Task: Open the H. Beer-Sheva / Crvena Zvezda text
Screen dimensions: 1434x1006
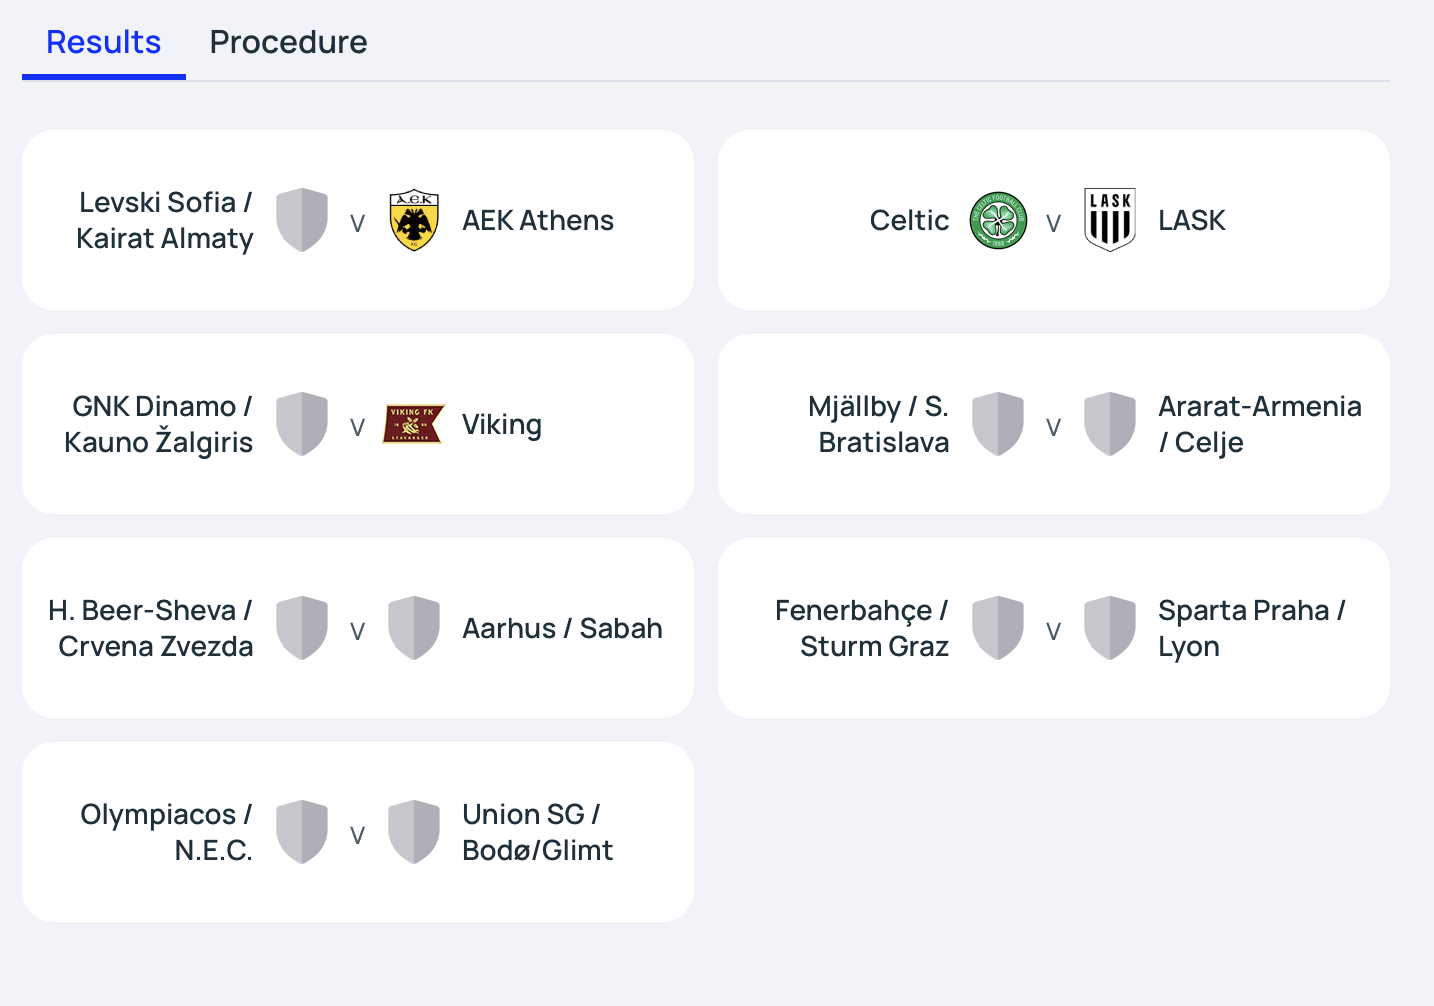Action: pos(151,628)
